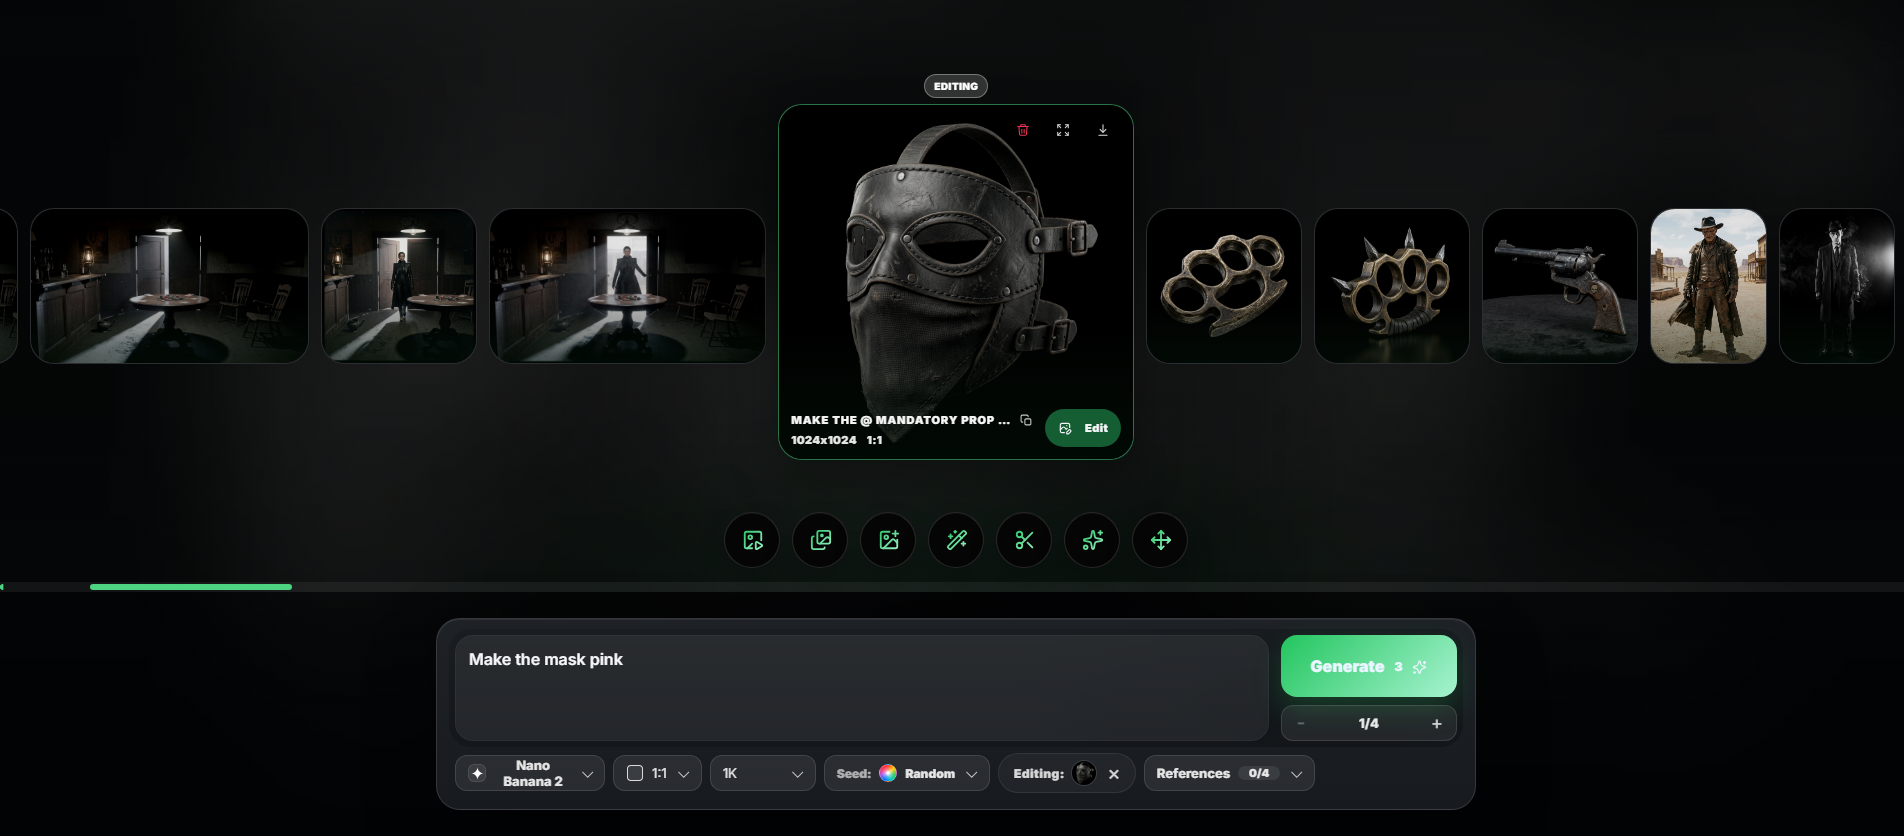Click the editing mask thumbnail chip
The height and width of the screenshot is (836, 1904).
[x=1084, y=773]
